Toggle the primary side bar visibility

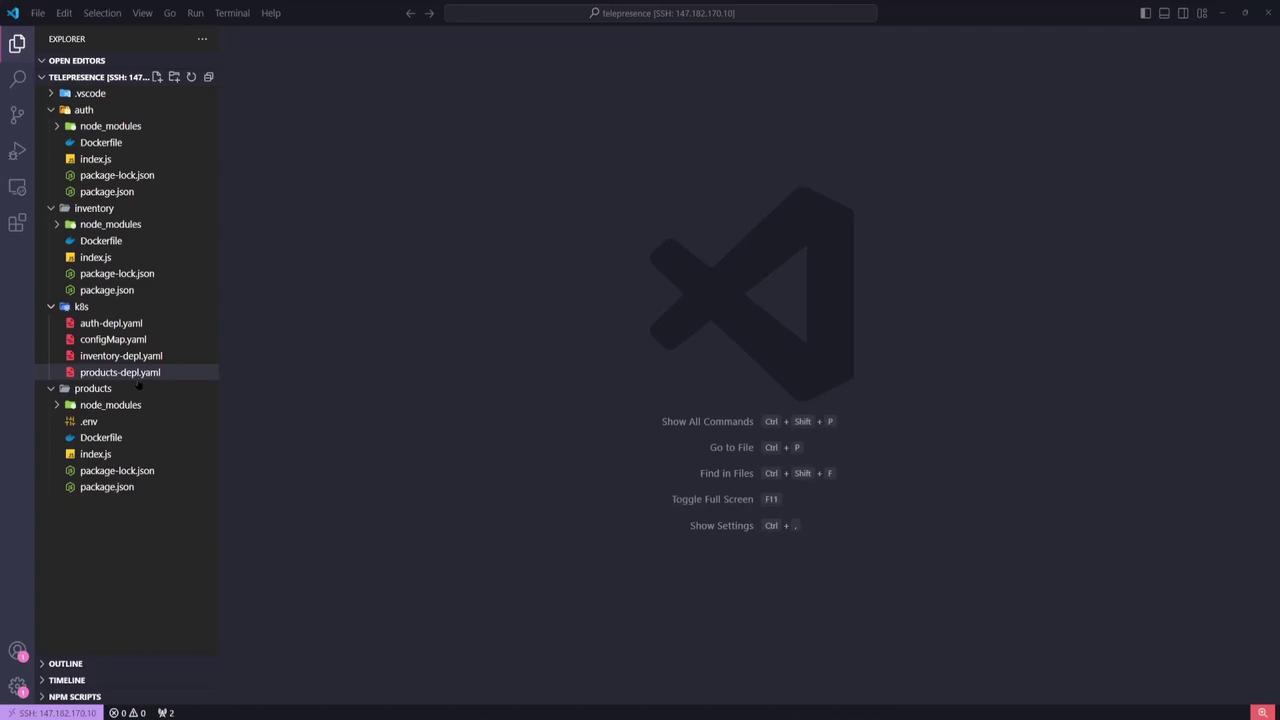click(x=1145, y=13)
